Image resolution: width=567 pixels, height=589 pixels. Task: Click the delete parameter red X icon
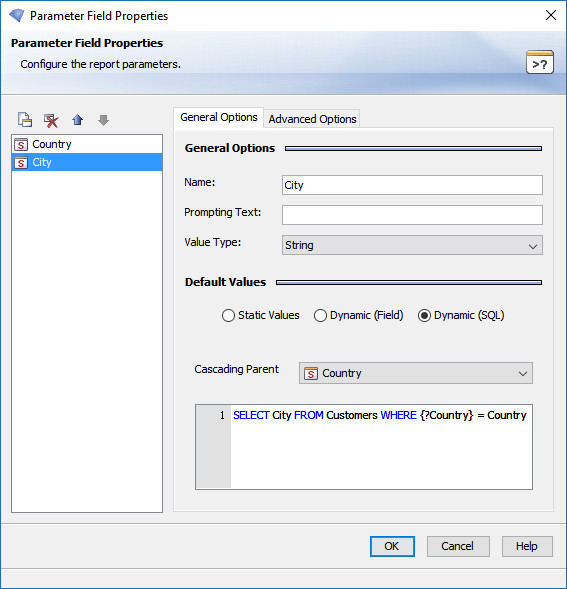(51, 120)
